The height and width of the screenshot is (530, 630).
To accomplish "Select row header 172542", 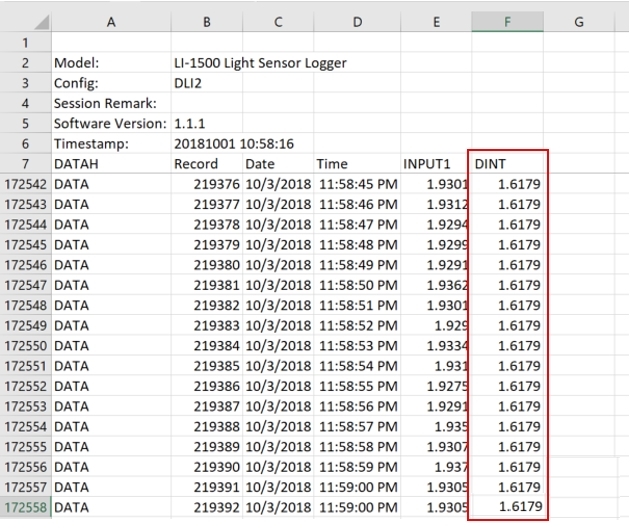I will click(x=25, y=184).
